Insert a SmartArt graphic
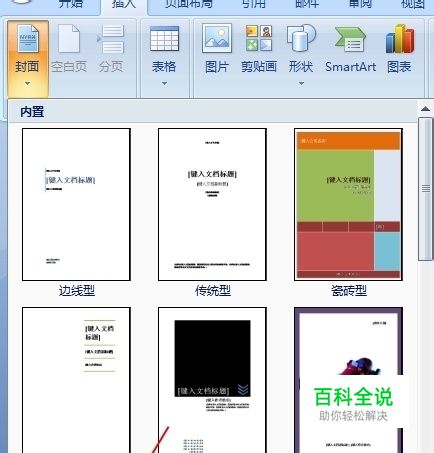The width and height of the screenshot is (434, 453). [x=350, y=48]
